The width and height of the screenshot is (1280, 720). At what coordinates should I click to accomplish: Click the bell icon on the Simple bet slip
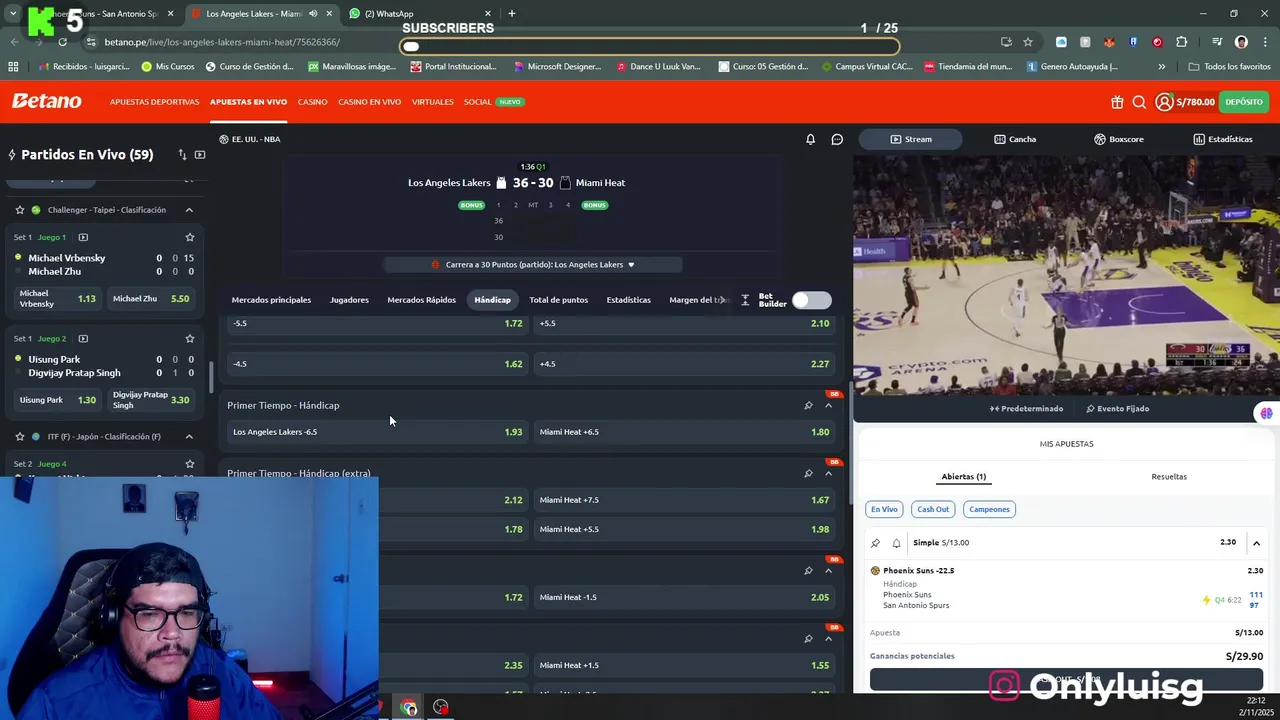click(x=896, y=543)
